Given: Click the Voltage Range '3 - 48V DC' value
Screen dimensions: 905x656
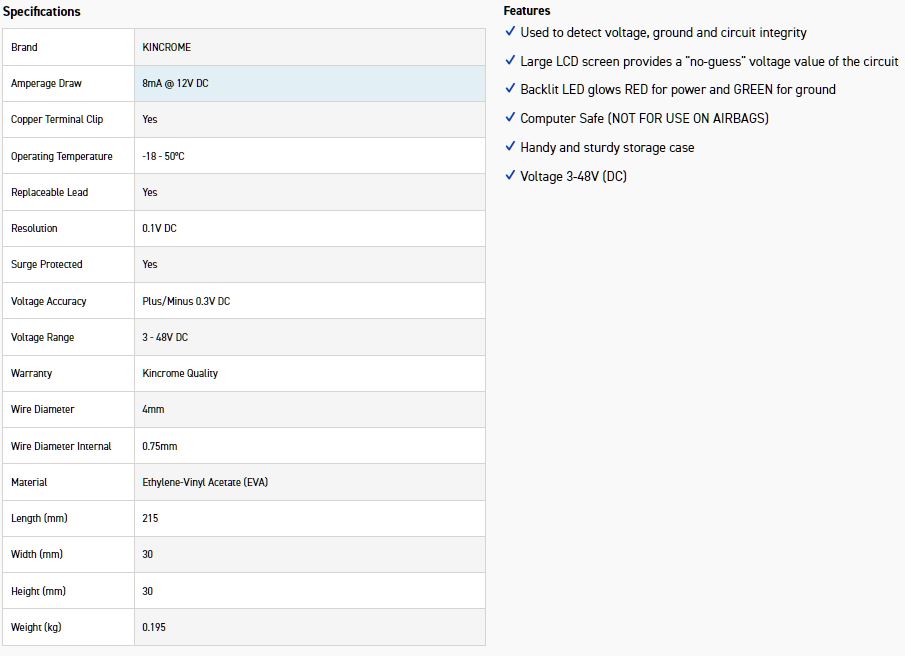Looking at the screenshot, I should point(165,337).
